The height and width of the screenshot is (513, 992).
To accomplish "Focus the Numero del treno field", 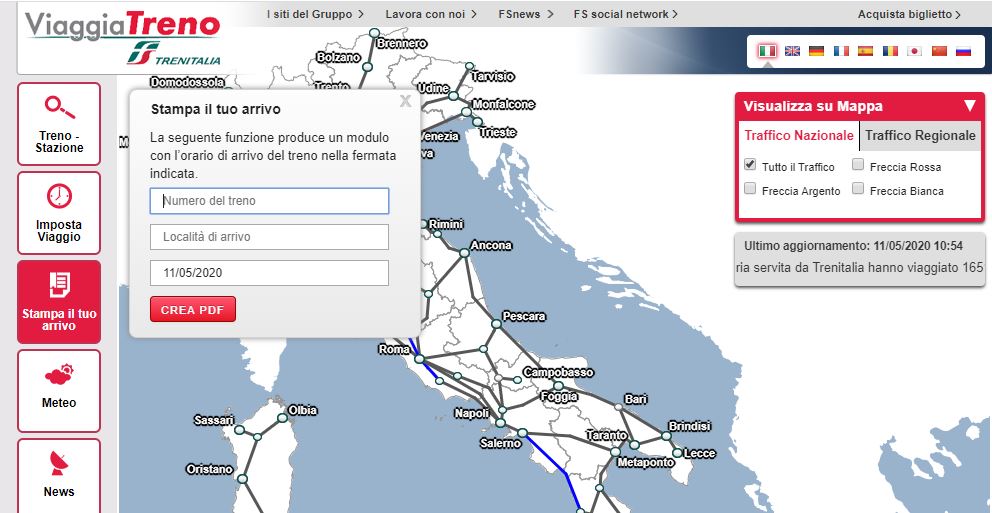I will pos(270,201).
